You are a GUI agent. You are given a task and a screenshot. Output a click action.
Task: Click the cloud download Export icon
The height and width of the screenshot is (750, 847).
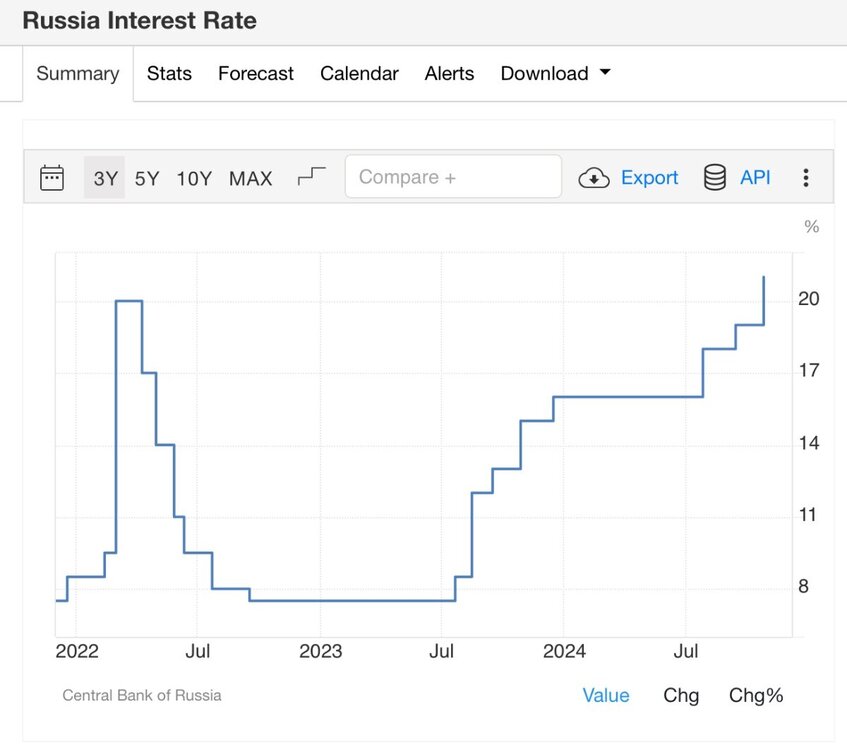point(594,178)
